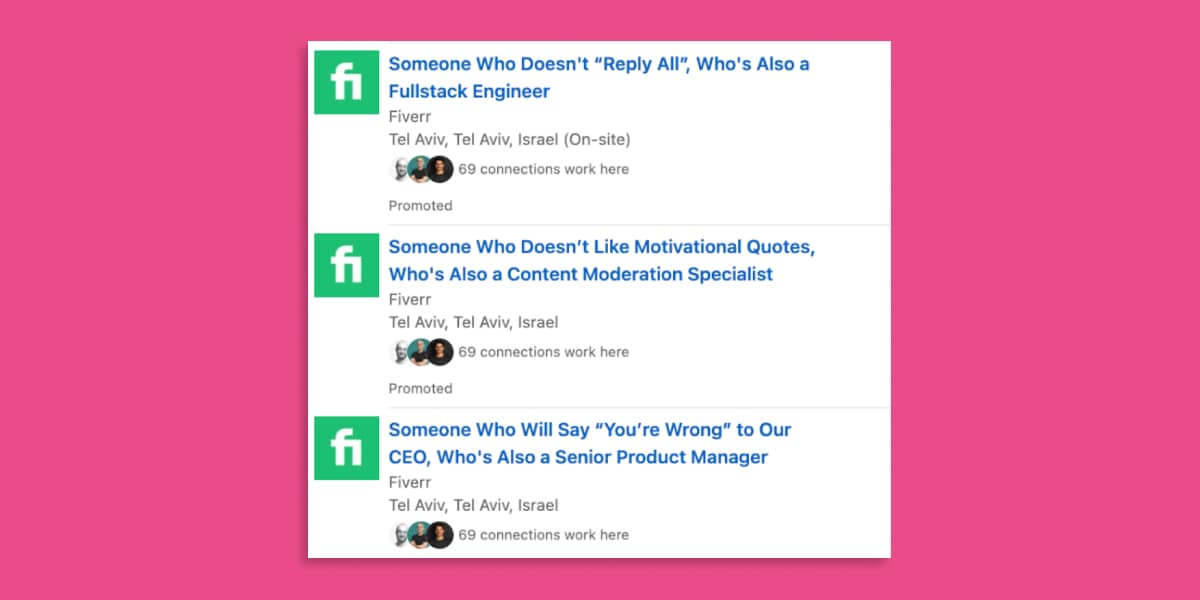1200x600 pixels.
Task: Click location text under Senior Product Manager job
Action: (x=473, y=505)
